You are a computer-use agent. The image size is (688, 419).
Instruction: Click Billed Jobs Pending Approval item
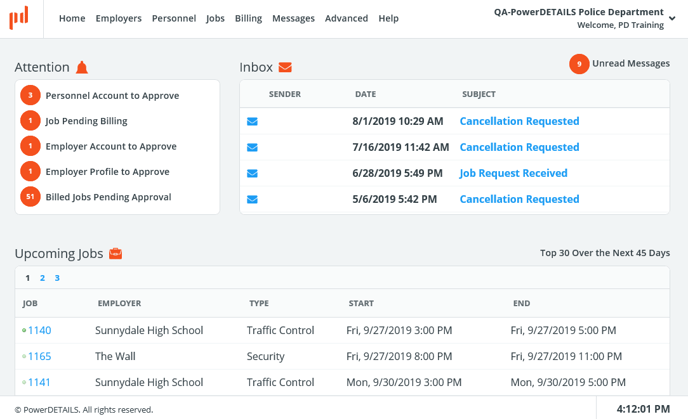pos(108,197)
